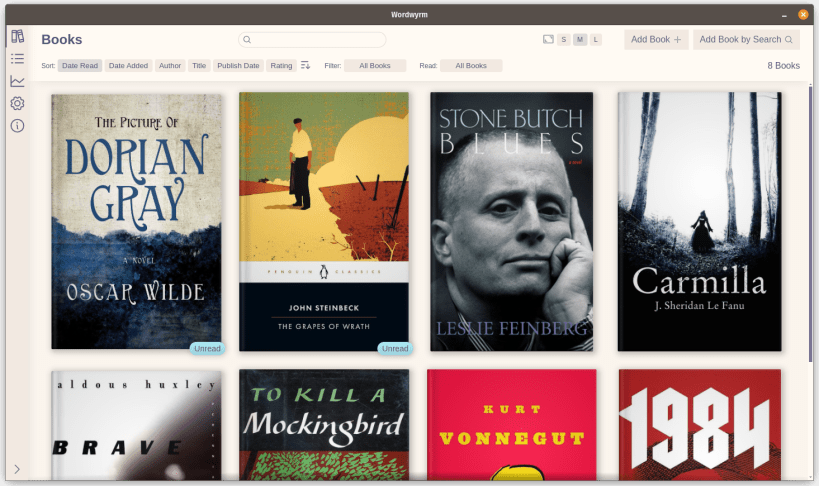Select small cover size S

coord(564,39)
